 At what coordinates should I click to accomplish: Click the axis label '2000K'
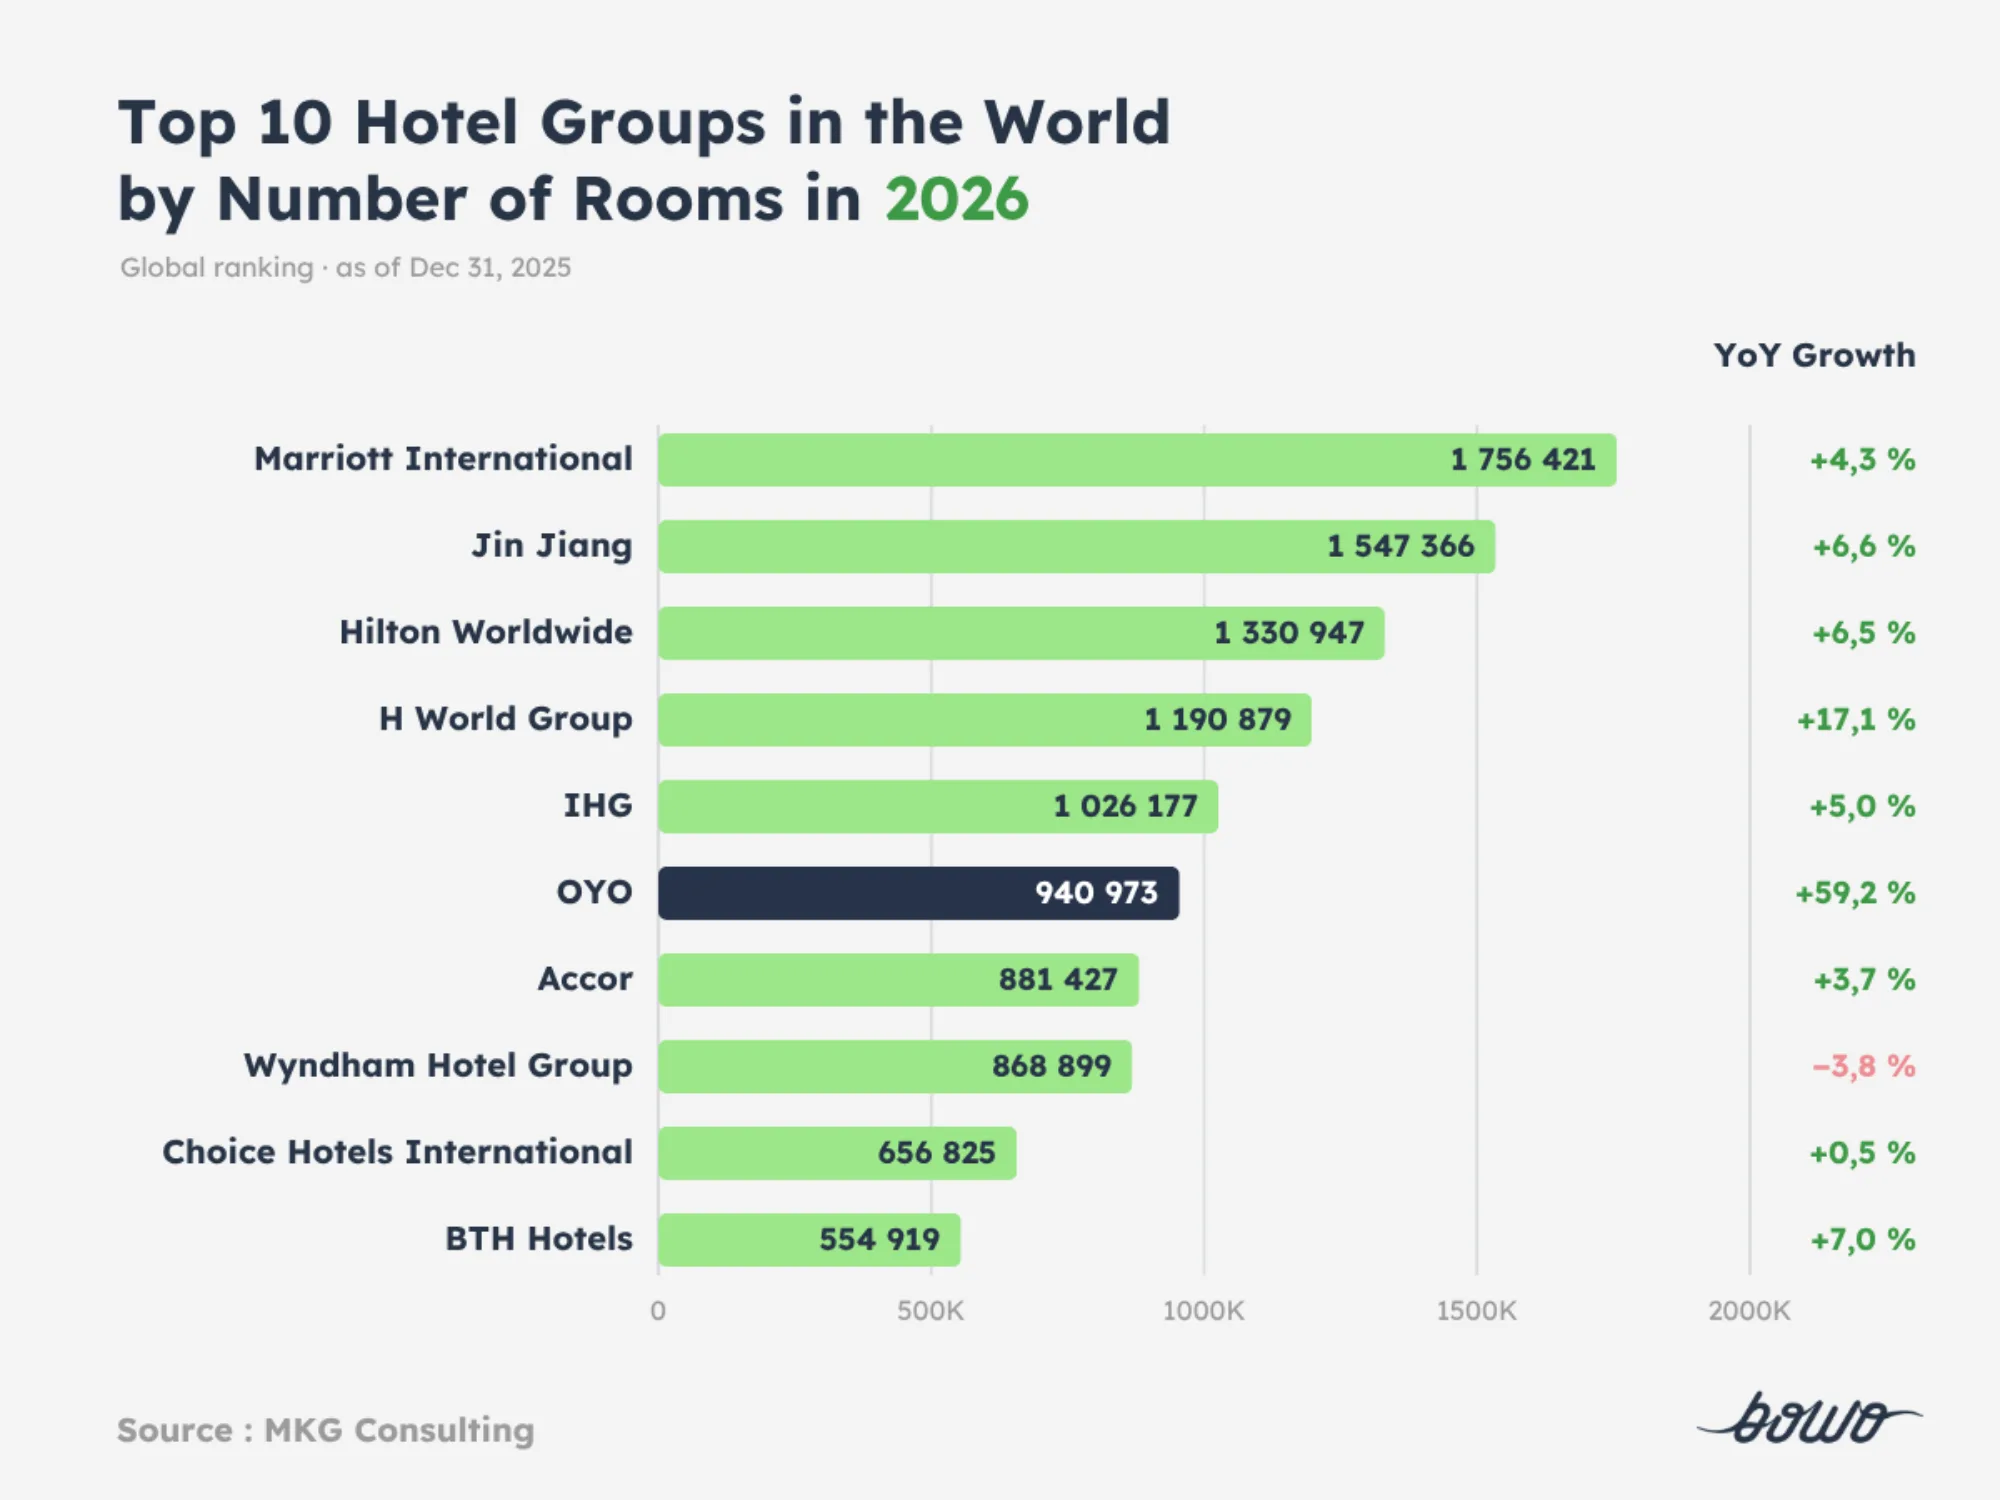[1750, 1311]
